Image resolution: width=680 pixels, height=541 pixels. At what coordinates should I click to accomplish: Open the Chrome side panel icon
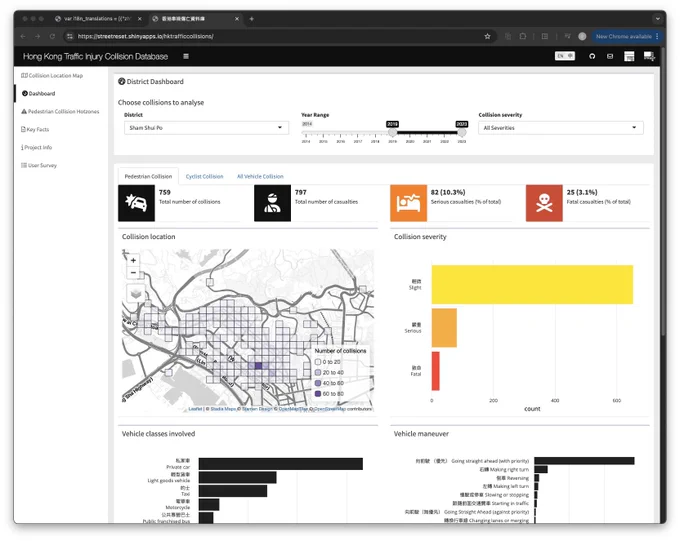point(545,36)
